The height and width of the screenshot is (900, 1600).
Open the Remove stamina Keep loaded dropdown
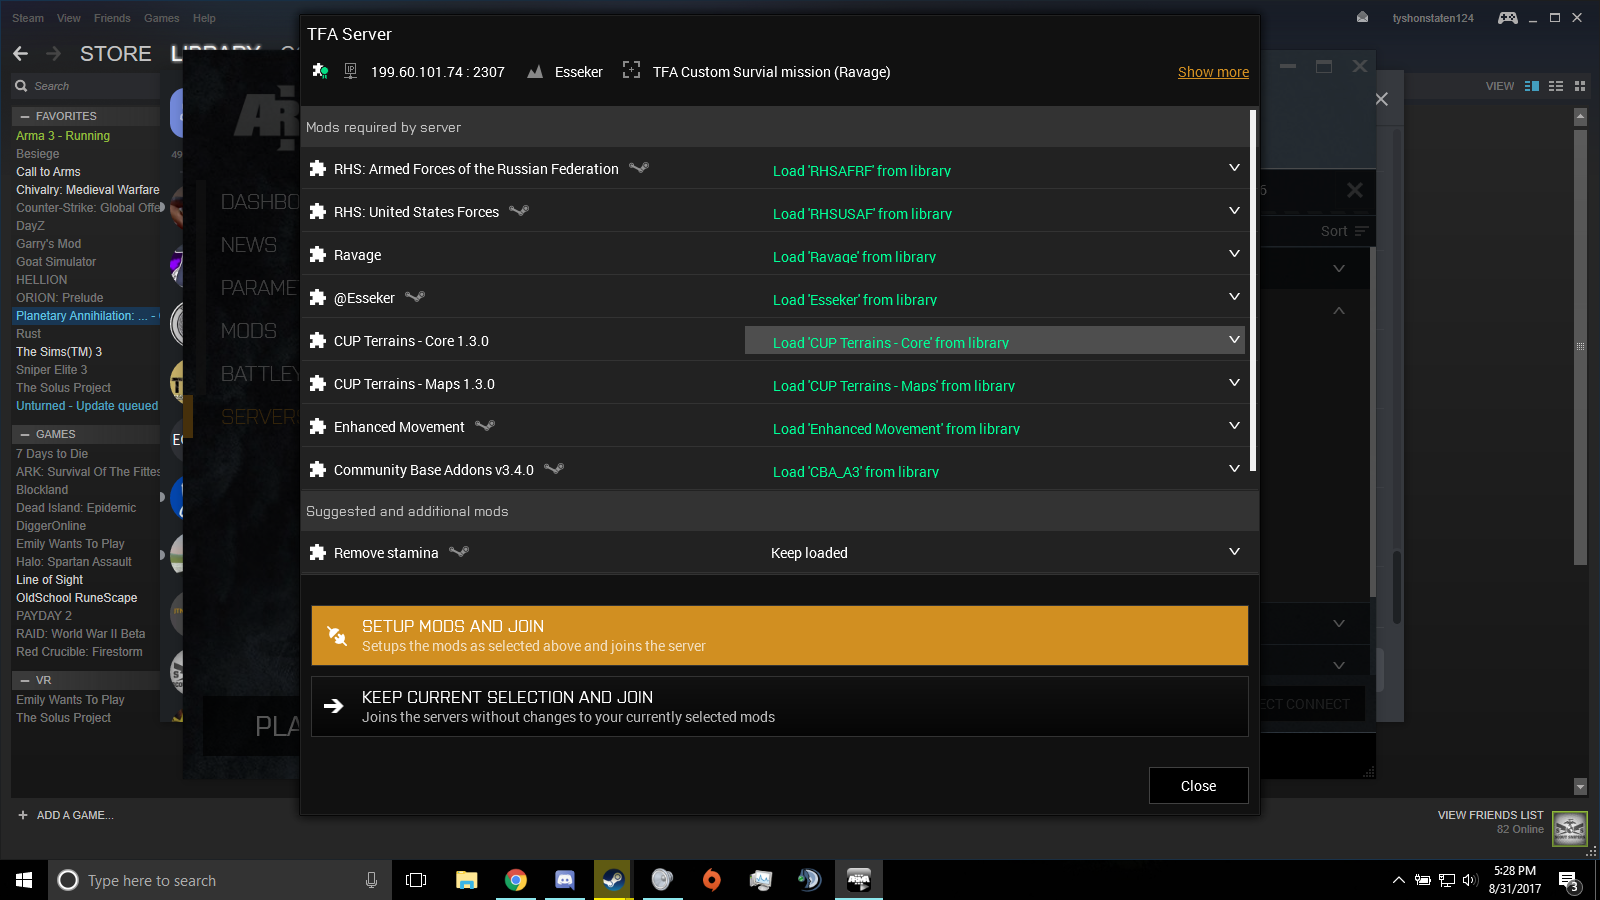point(1234,552)
